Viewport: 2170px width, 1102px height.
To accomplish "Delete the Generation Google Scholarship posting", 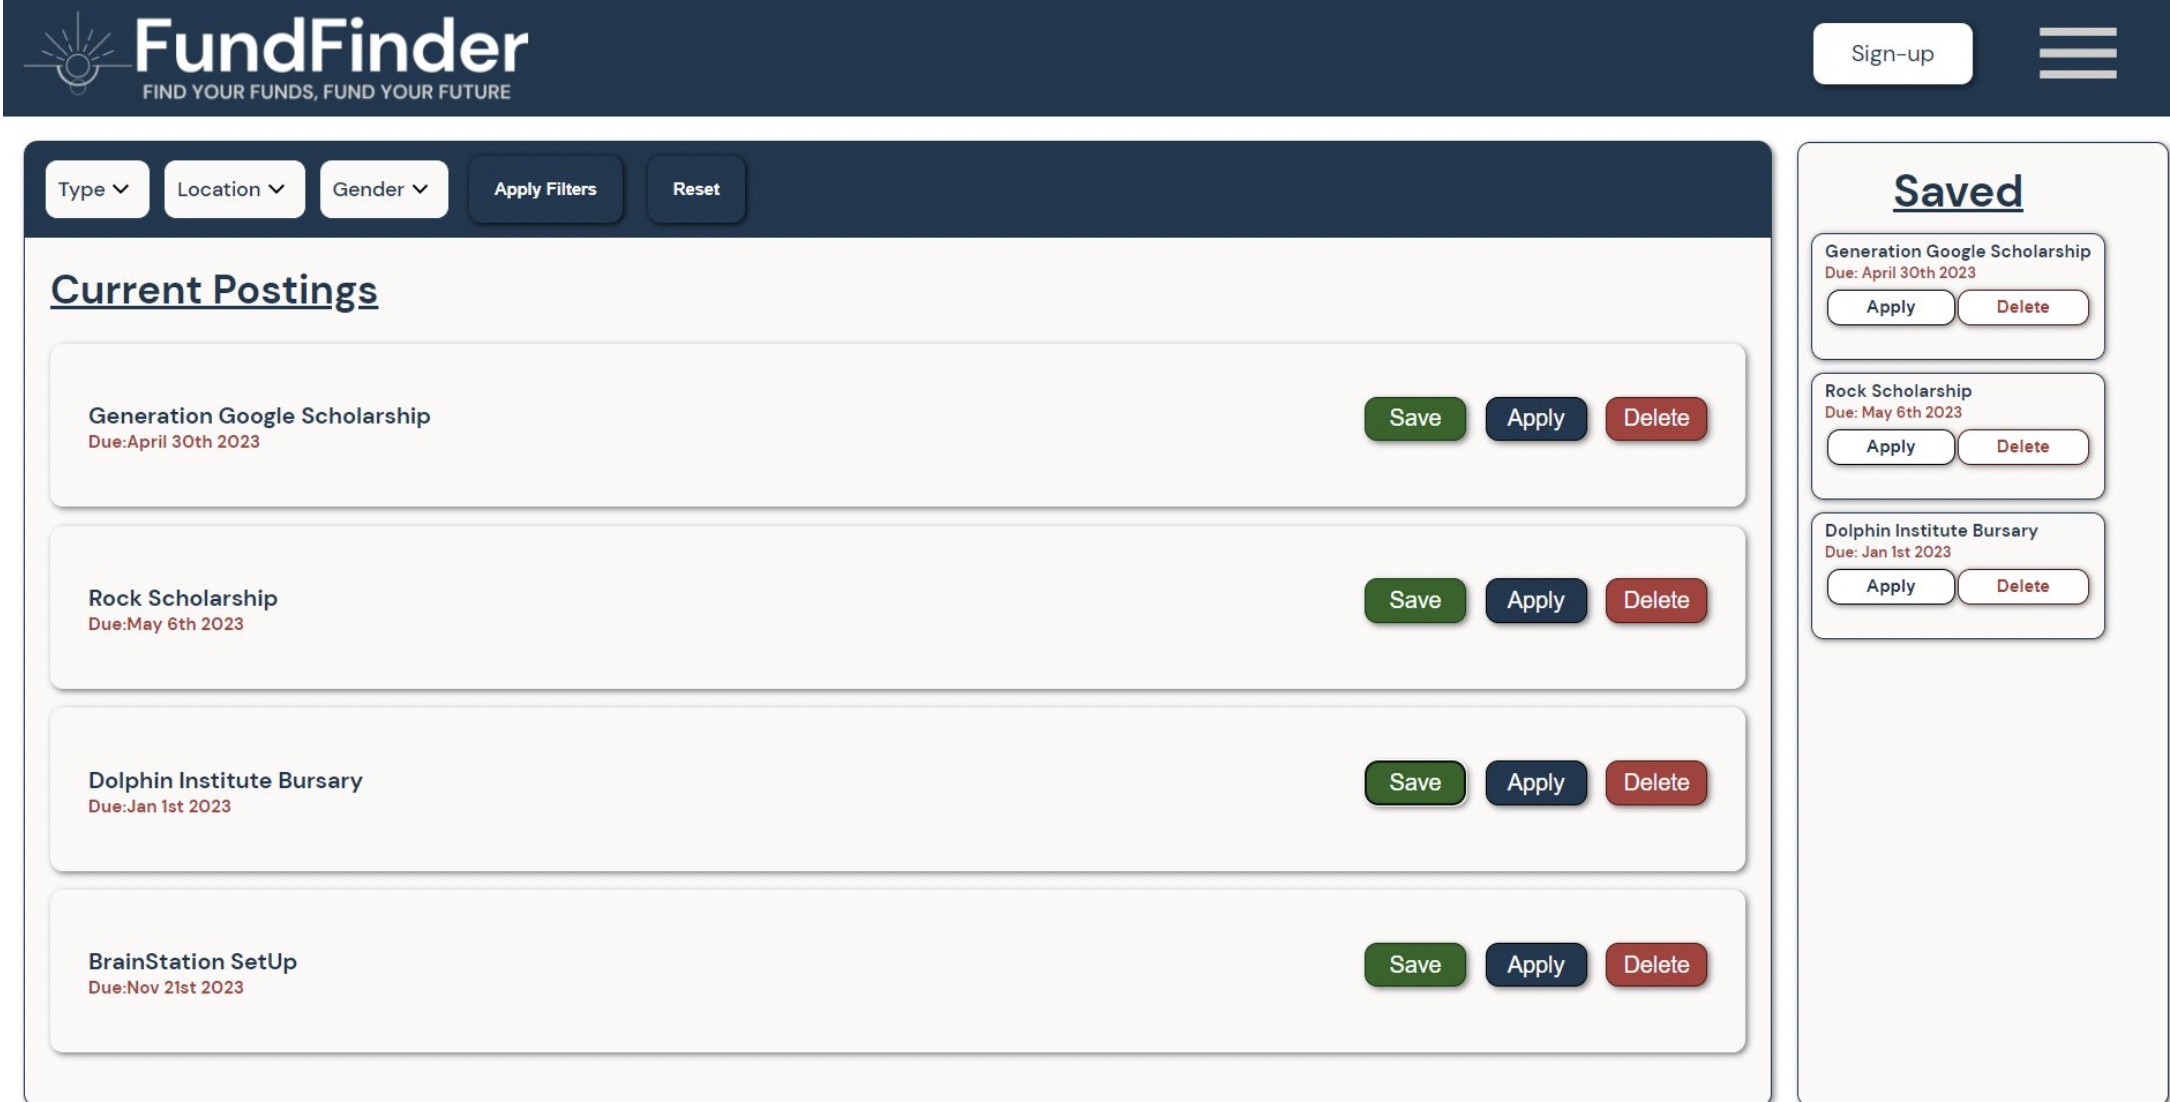I will click(x=1656, y=418).
